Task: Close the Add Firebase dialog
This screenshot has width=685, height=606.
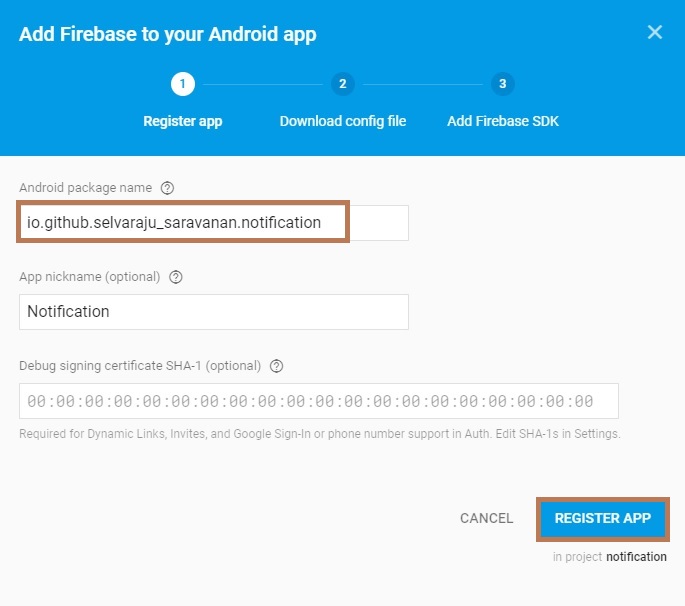Action: 655,32
